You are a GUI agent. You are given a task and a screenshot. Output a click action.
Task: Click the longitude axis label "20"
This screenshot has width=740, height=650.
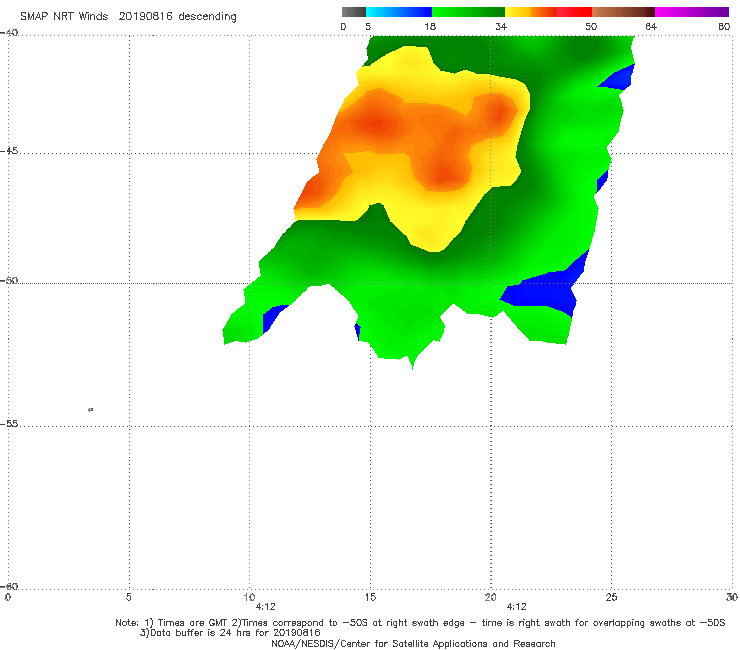click(x=490, y=597)
